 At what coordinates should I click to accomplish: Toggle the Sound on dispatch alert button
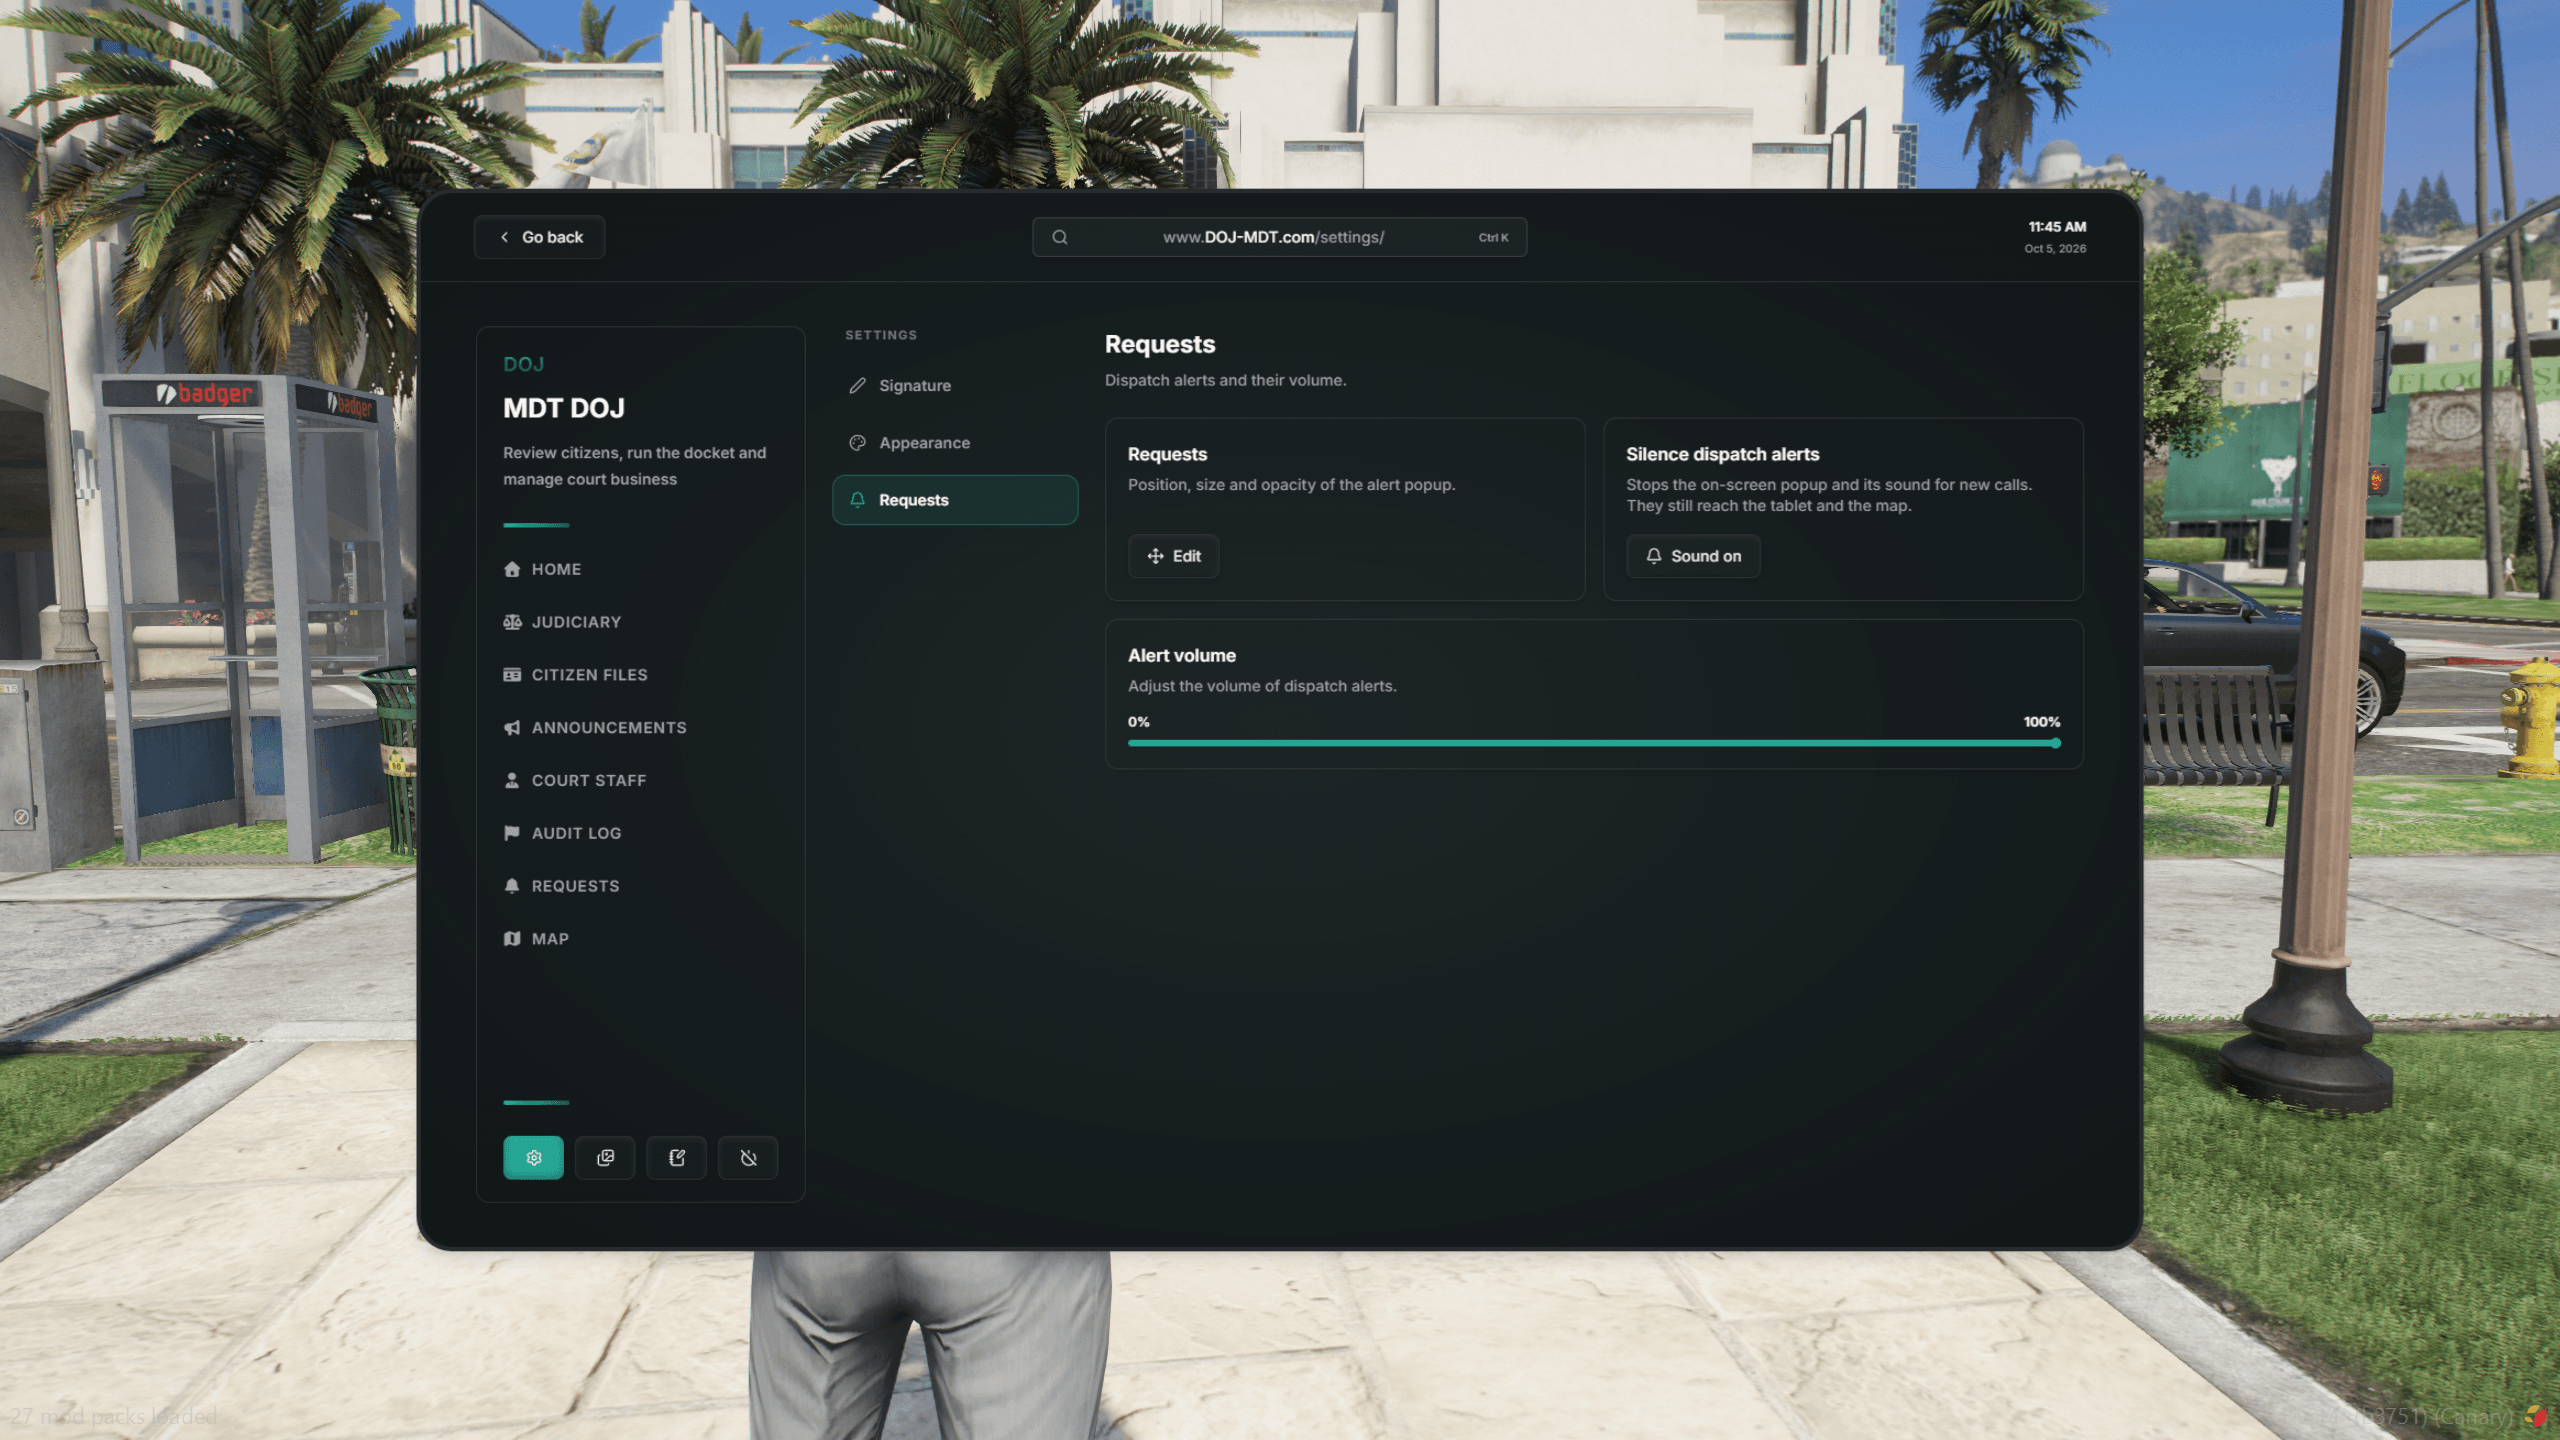click(x=1693, y=556)
